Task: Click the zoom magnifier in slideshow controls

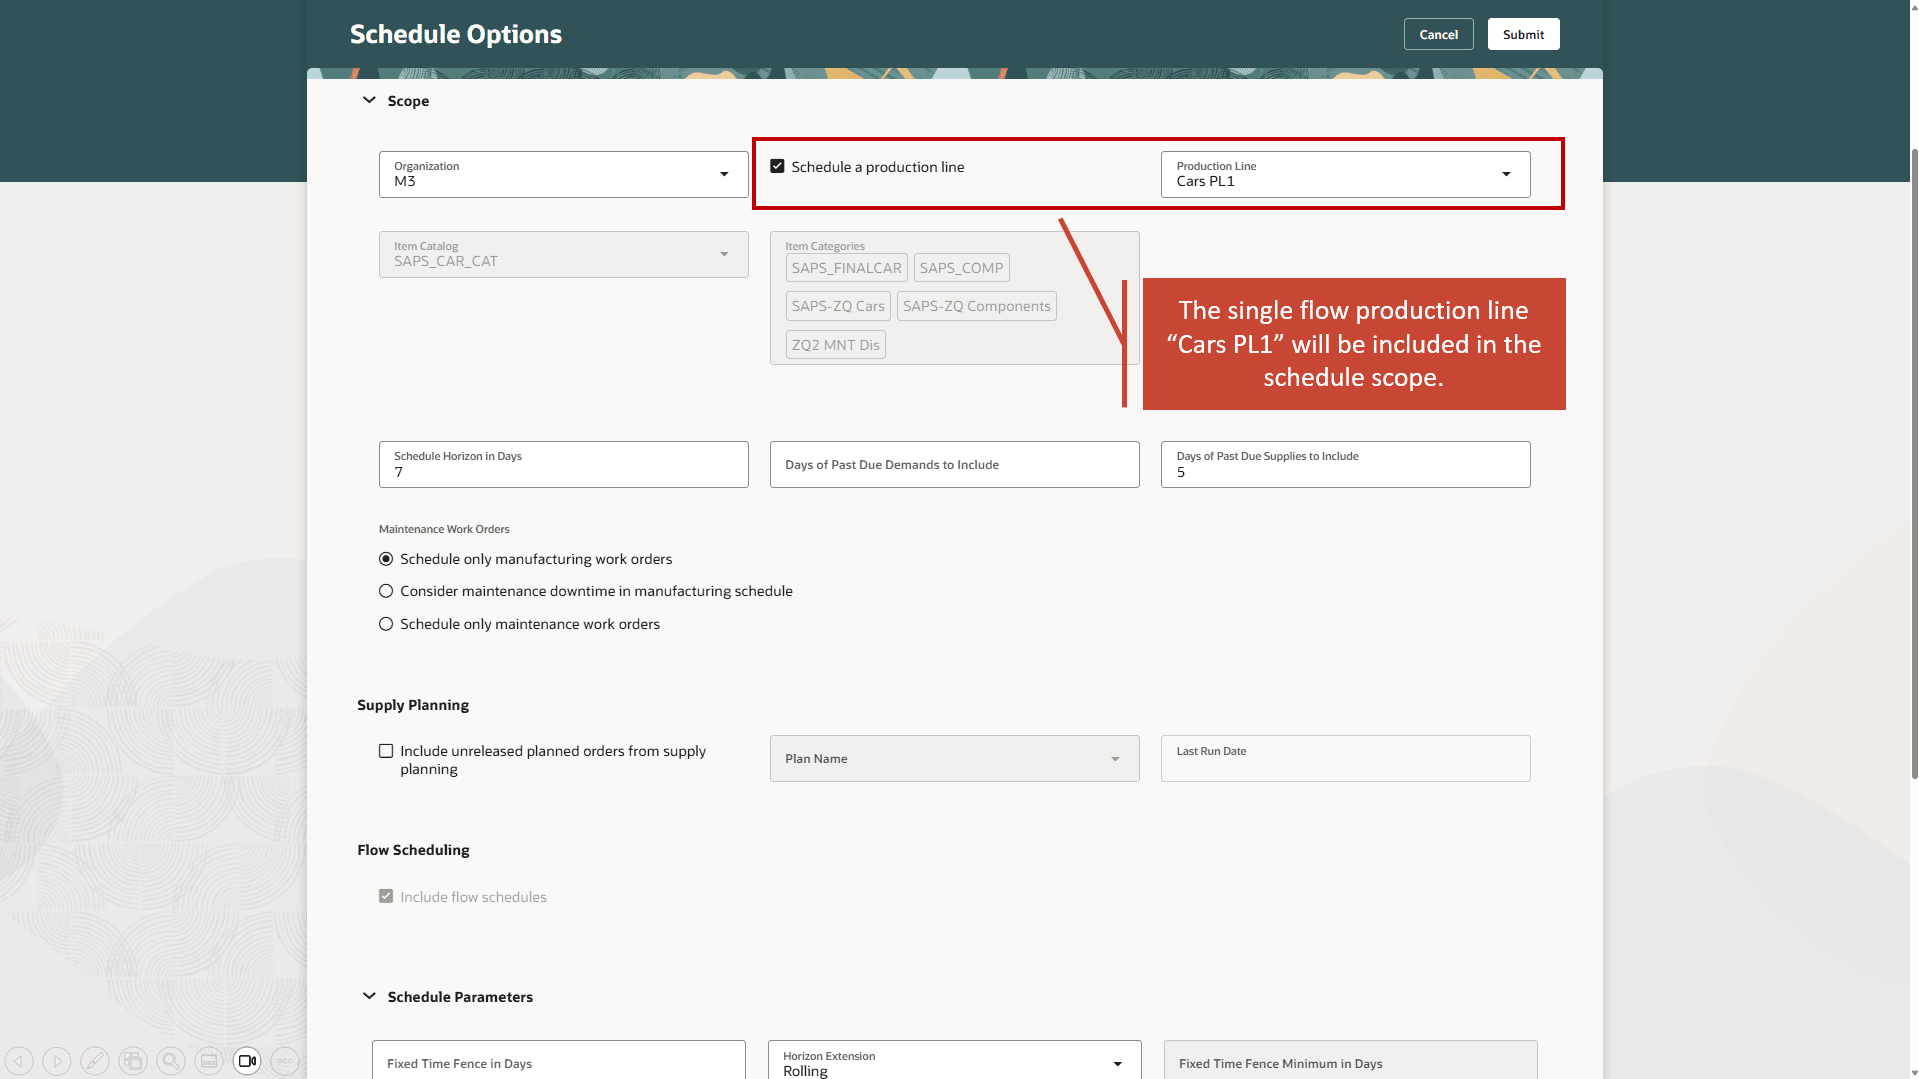Action: [x=171, y=1061]
